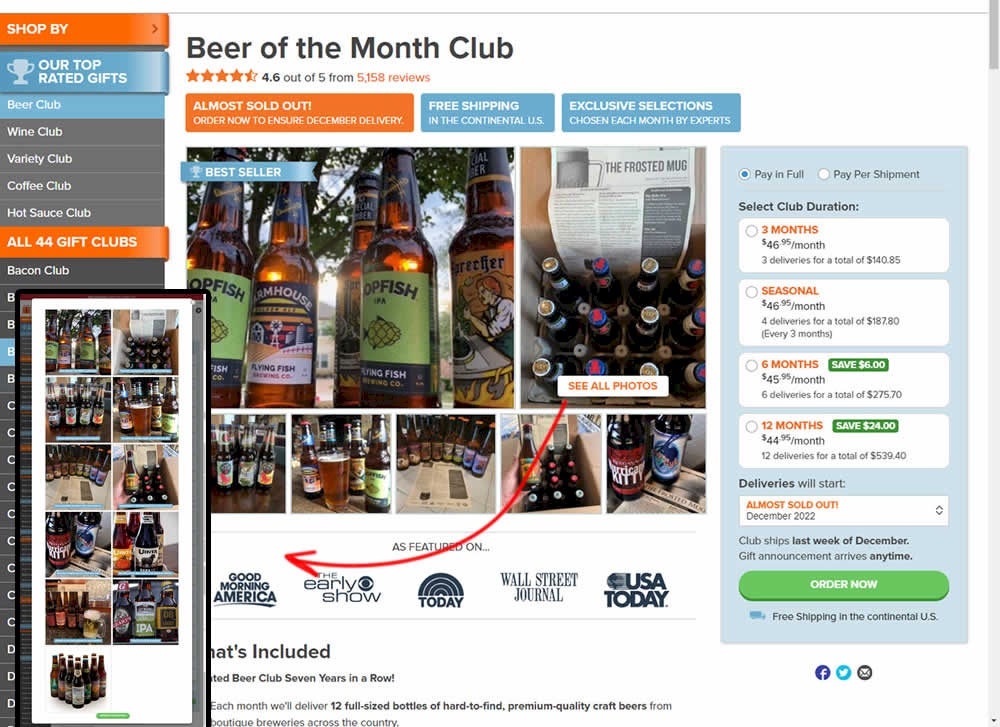Click the Good Morning America logo
This screenshot has width=1000, height=727.
point(245,589)
